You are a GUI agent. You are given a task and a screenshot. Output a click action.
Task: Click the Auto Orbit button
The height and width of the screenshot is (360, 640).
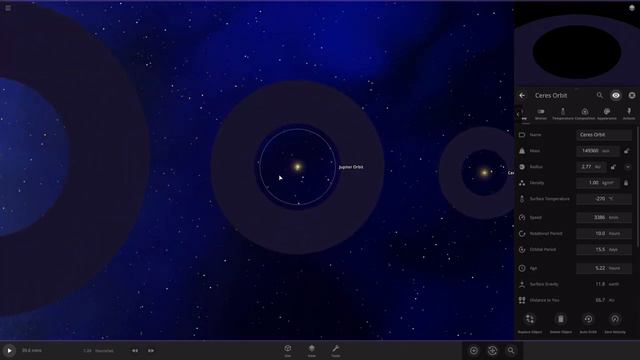(x=588, y=323)
